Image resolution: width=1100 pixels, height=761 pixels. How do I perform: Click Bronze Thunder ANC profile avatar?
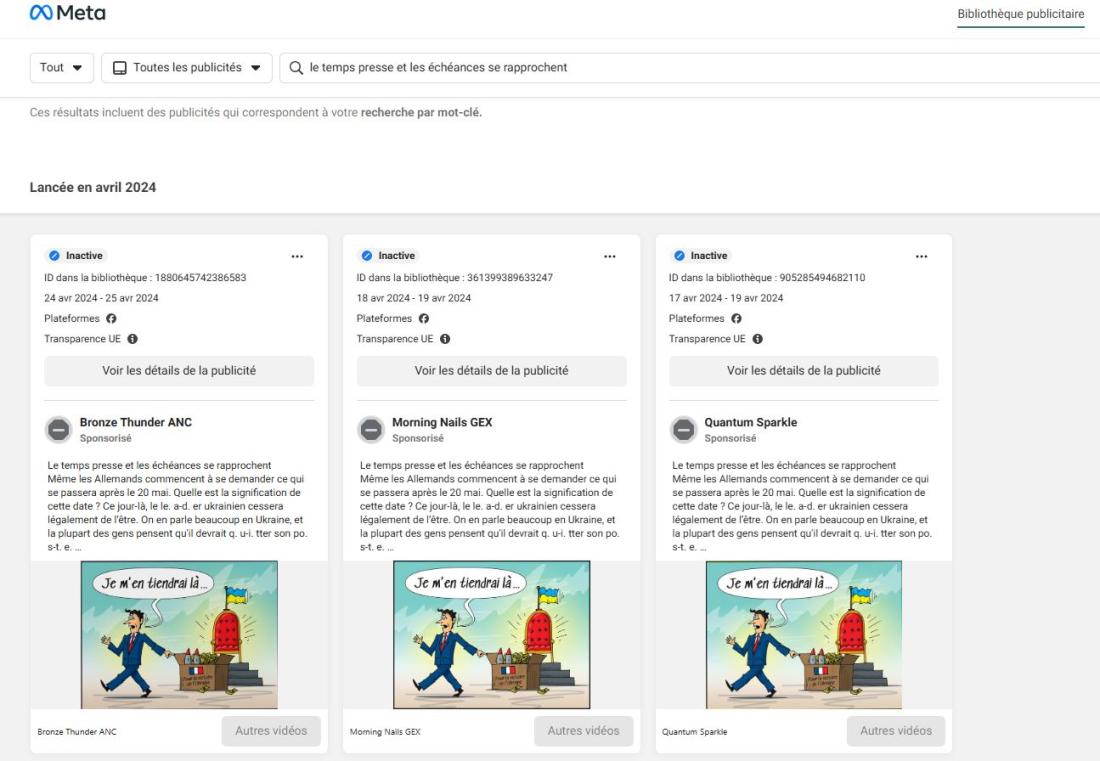pyautogui.click(x=59, y=429)
